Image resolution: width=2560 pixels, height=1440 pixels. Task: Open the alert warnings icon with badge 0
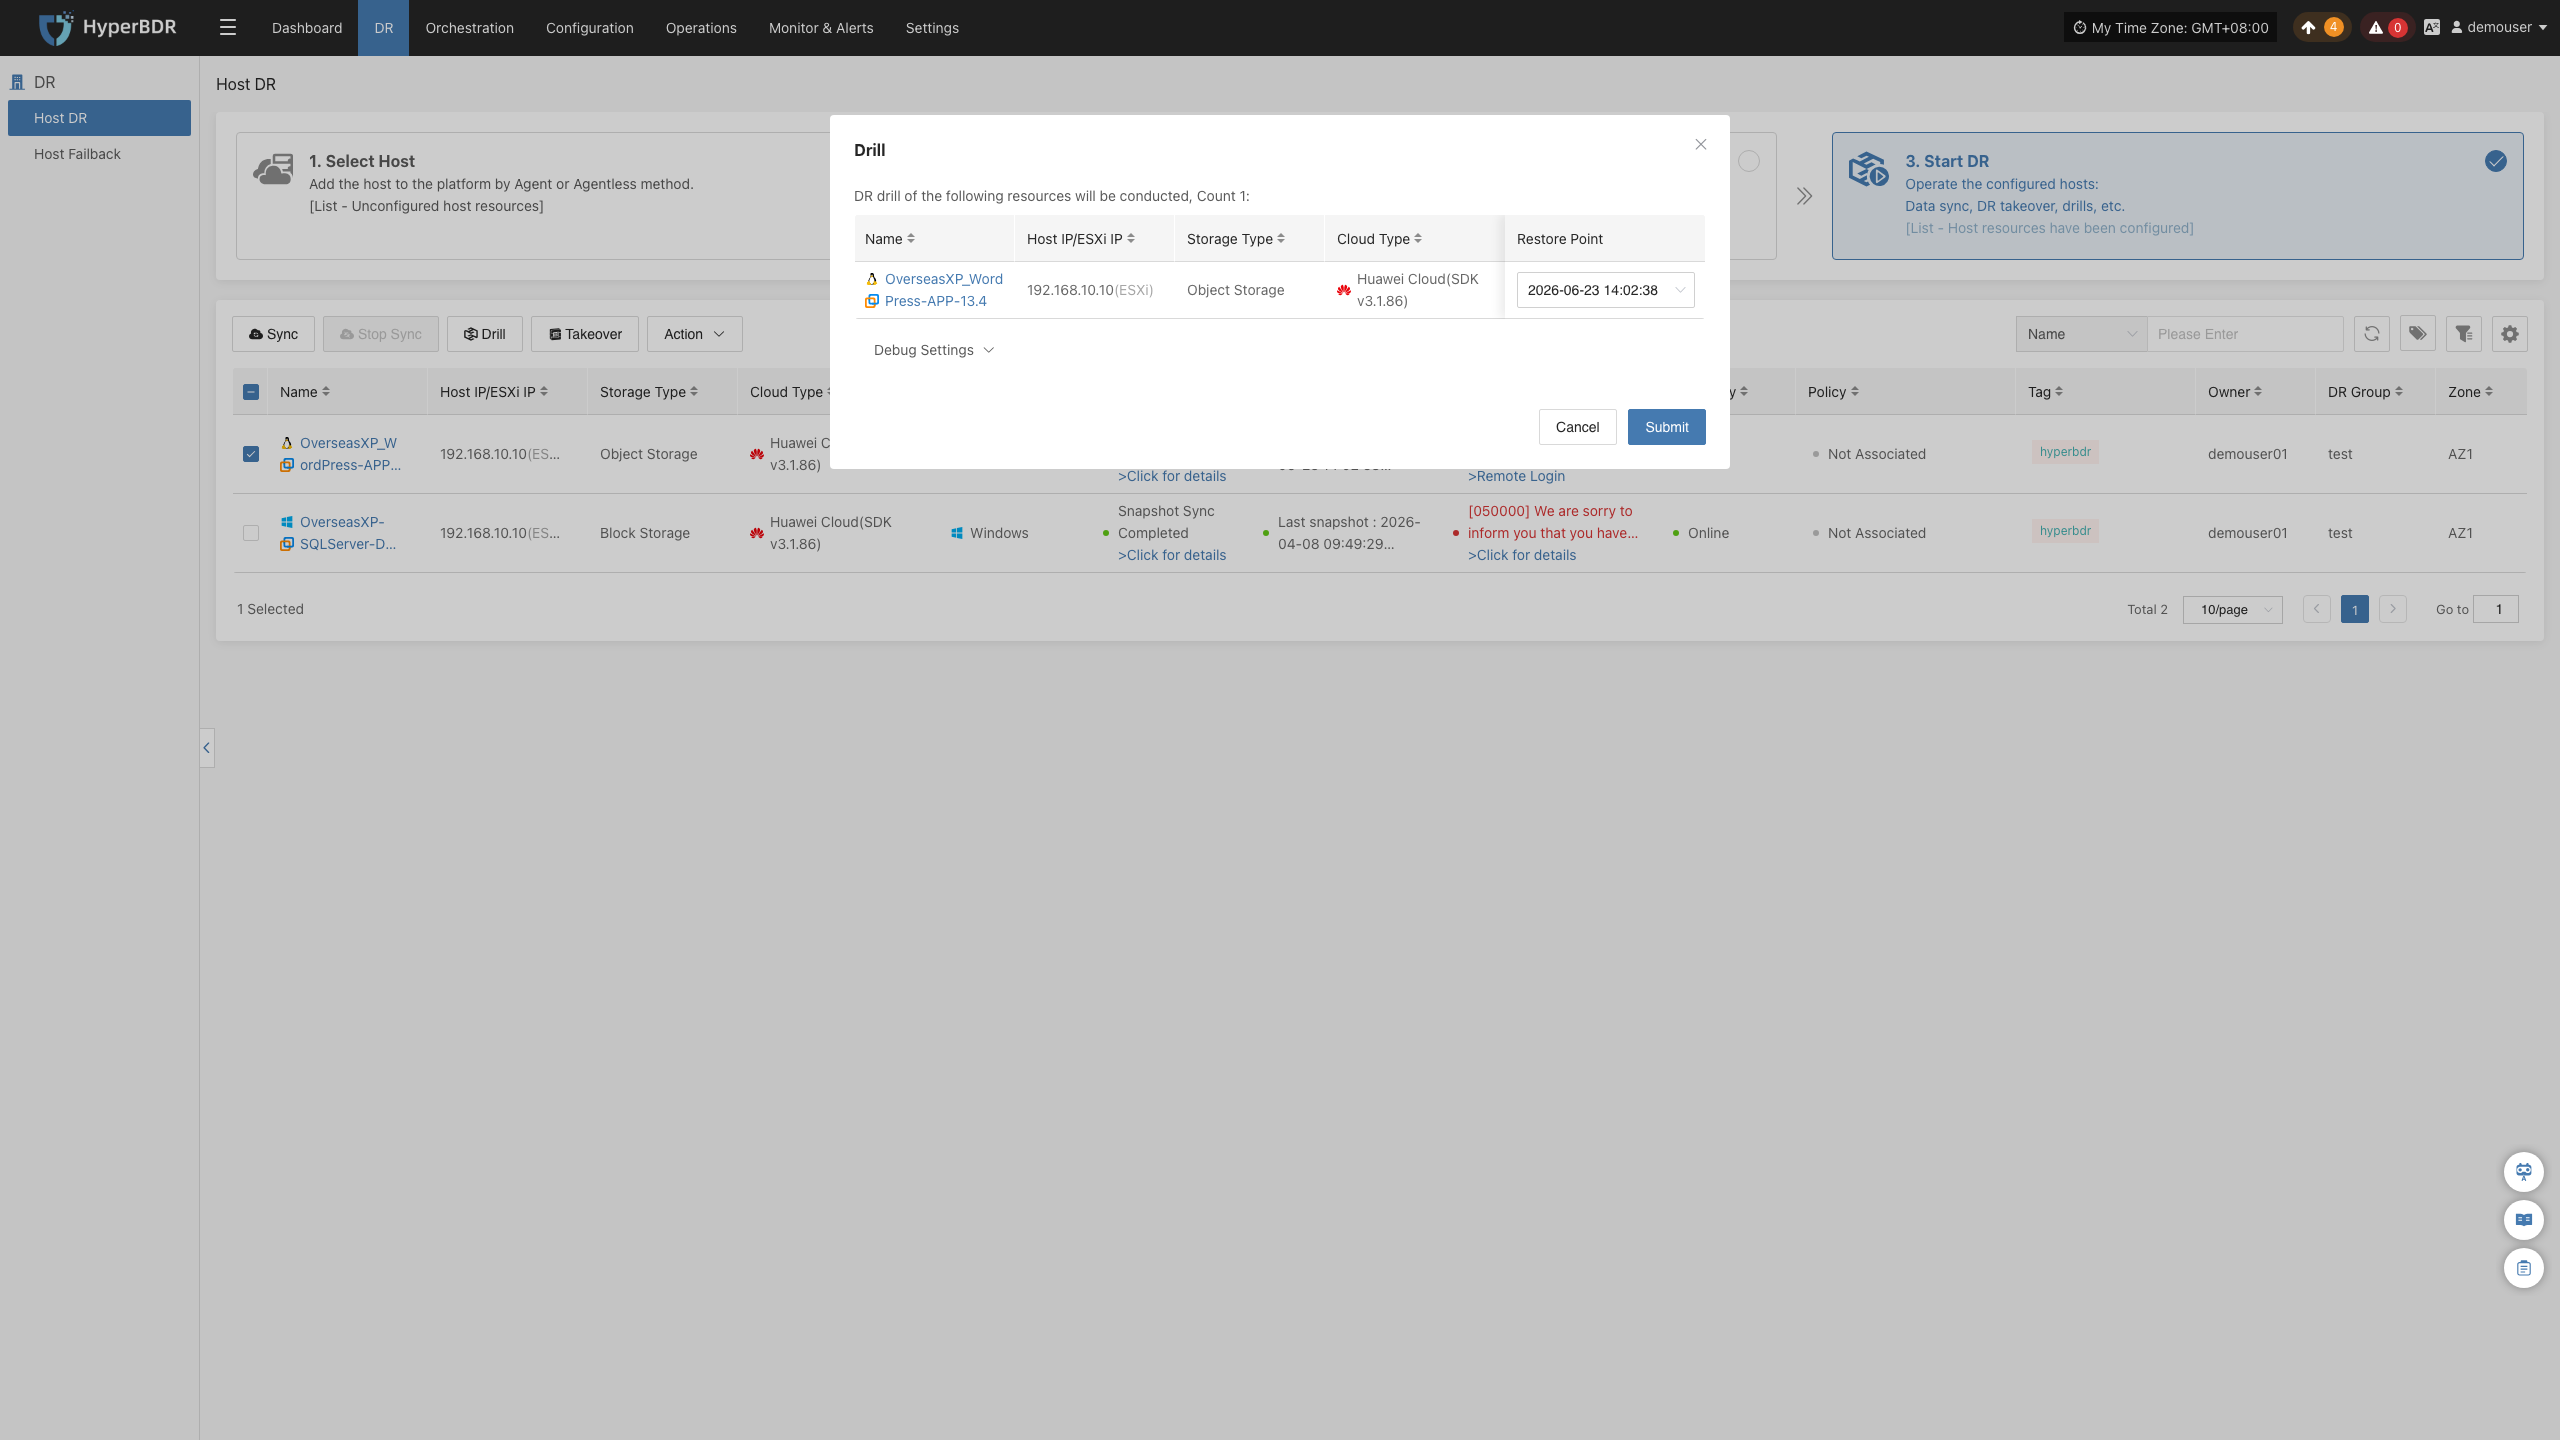pos(2386,28)
